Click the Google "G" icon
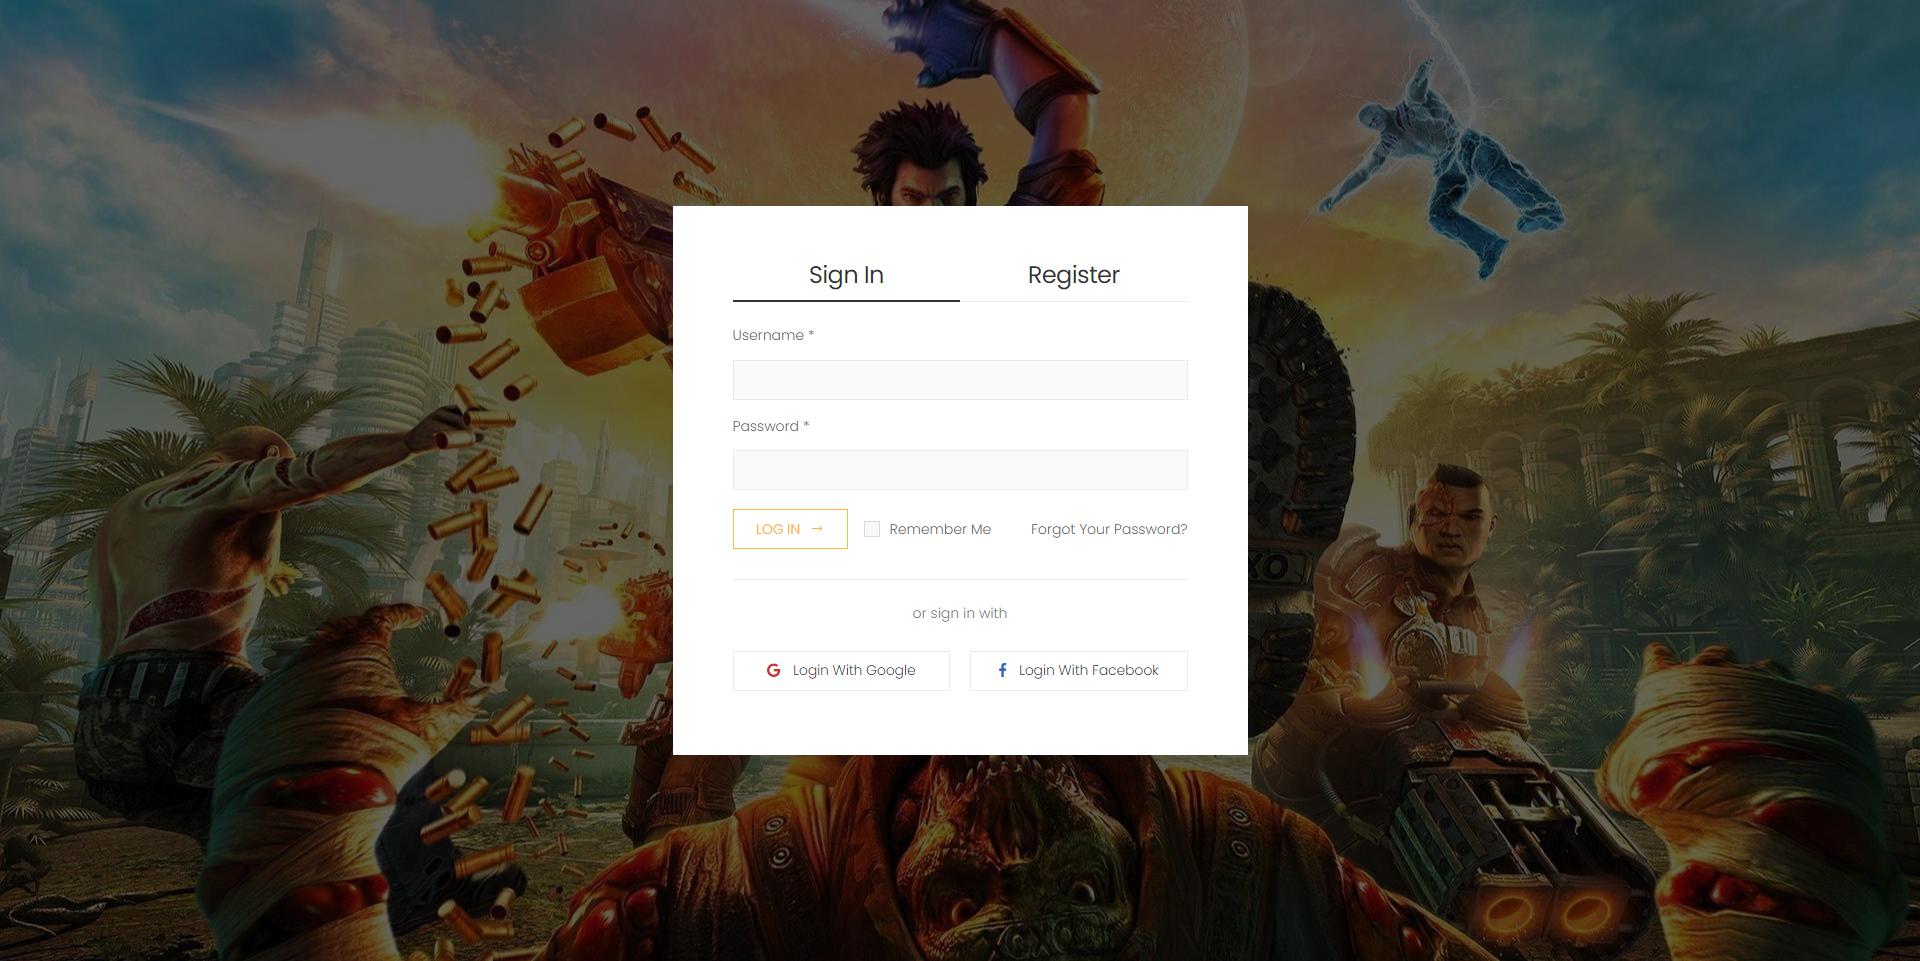The width and height of the screenshot is (1920, 961). 773,670
